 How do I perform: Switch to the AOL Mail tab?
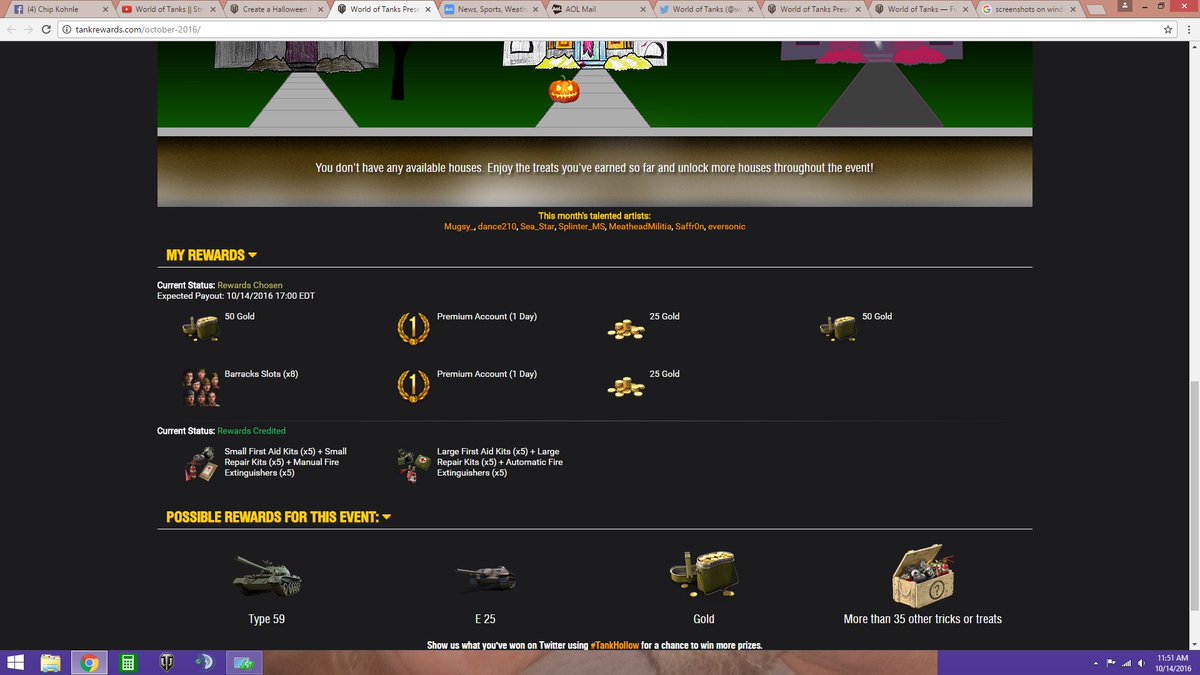click(598, 9)
